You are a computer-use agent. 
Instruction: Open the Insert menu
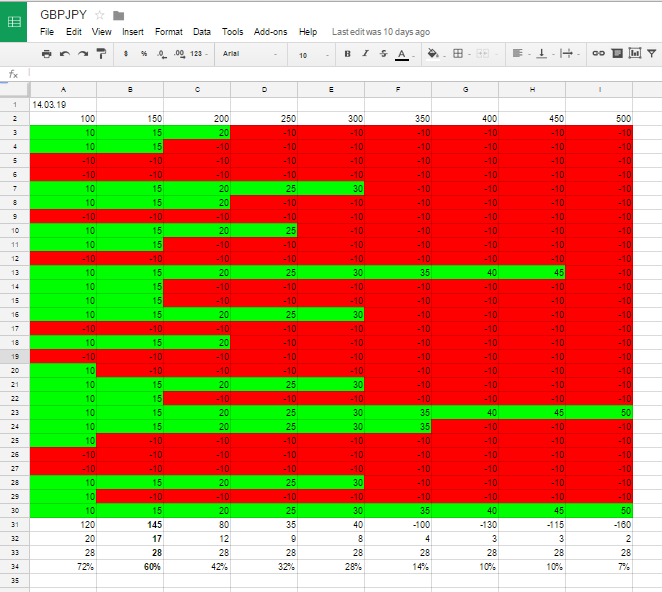coord(133,32)
